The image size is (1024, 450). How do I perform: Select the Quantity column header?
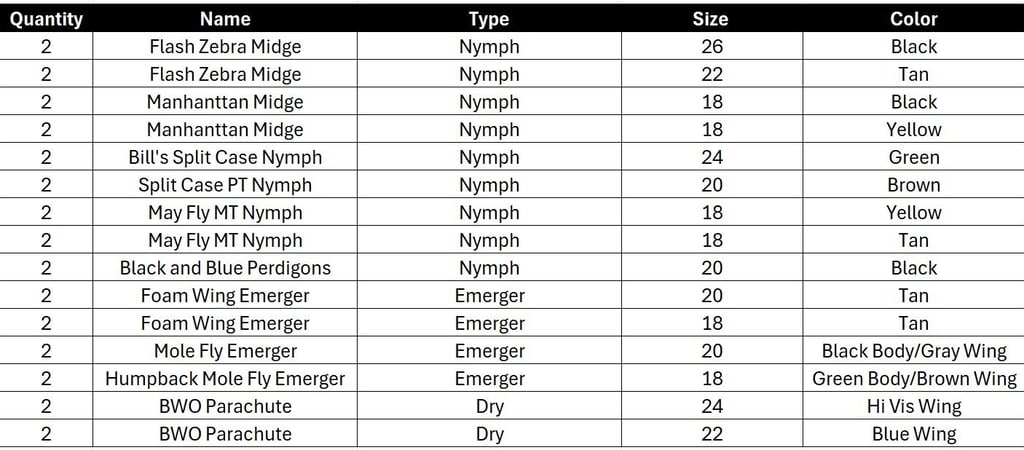point(46,19)
